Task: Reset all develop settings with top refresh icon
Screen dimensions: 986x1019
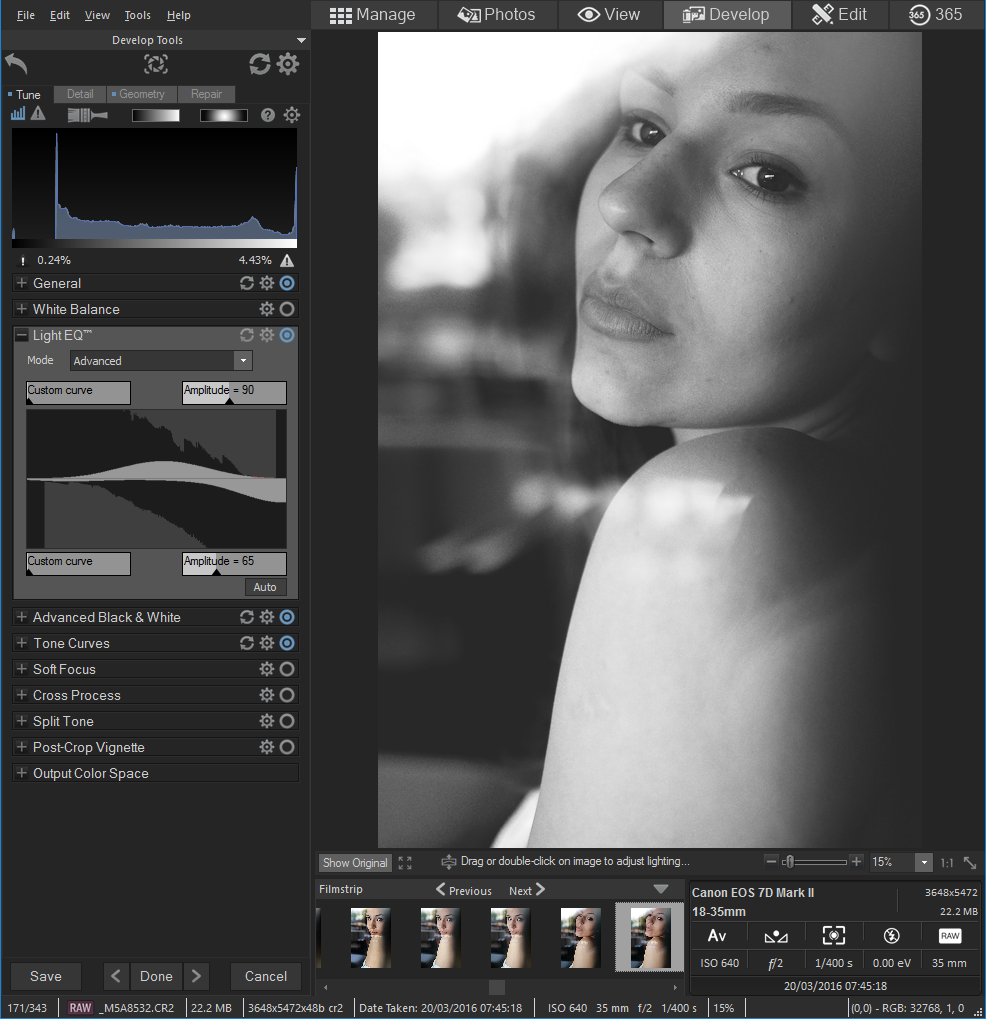Action: tap(259, 64)
